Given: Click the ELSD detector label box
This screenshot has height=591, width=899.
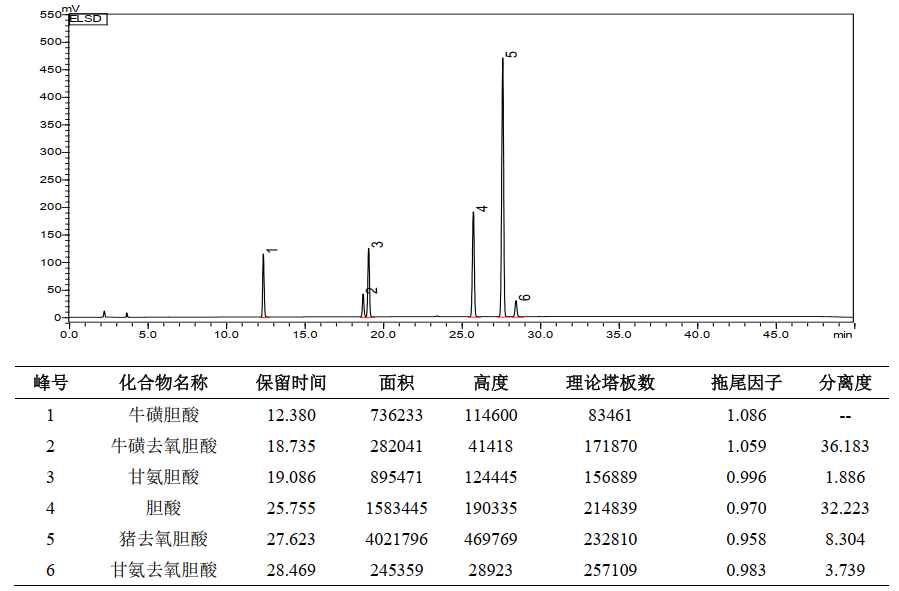Looking at the screenshot, I should click(87, 18).
